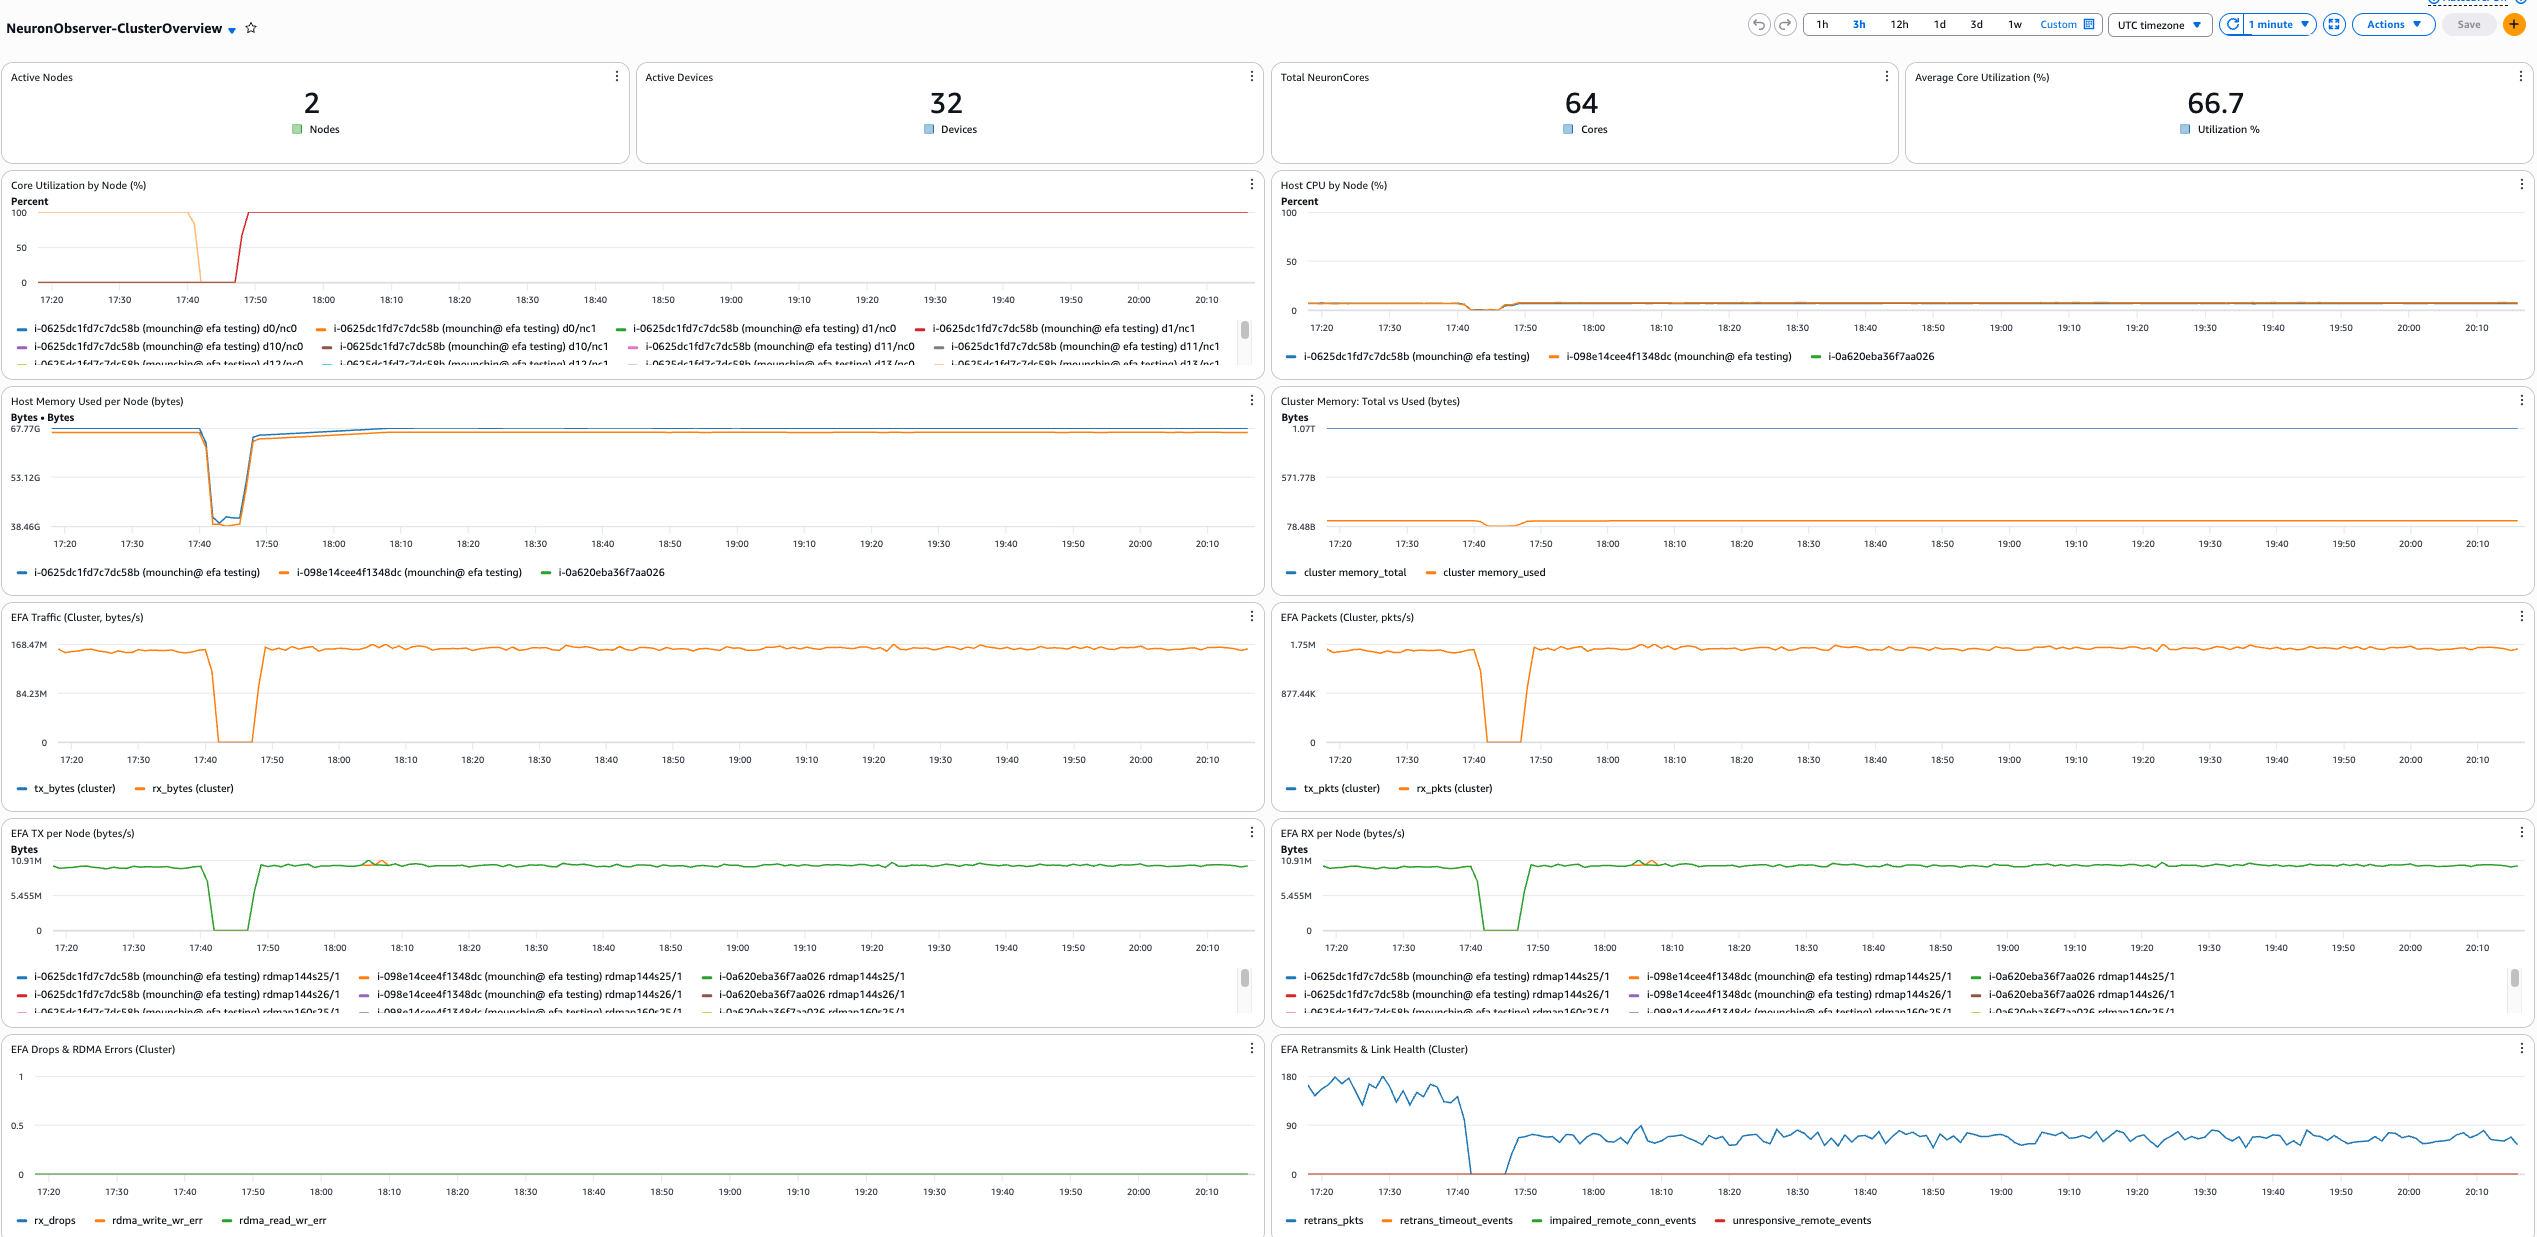The height and width of the screenshot is (1237, 2537).
Task: Refresh the dashboard now
Action: pos(2232,25)
